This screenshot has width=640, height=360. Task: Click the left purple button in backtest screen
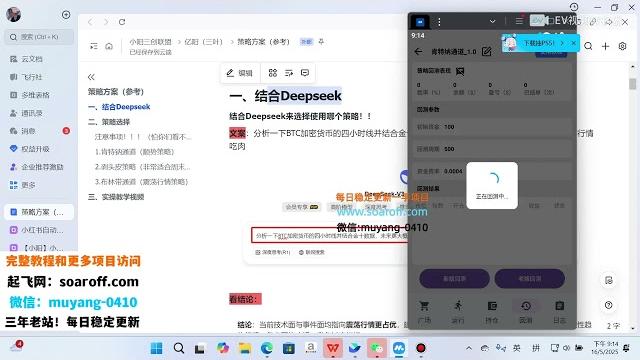[454, 278]
